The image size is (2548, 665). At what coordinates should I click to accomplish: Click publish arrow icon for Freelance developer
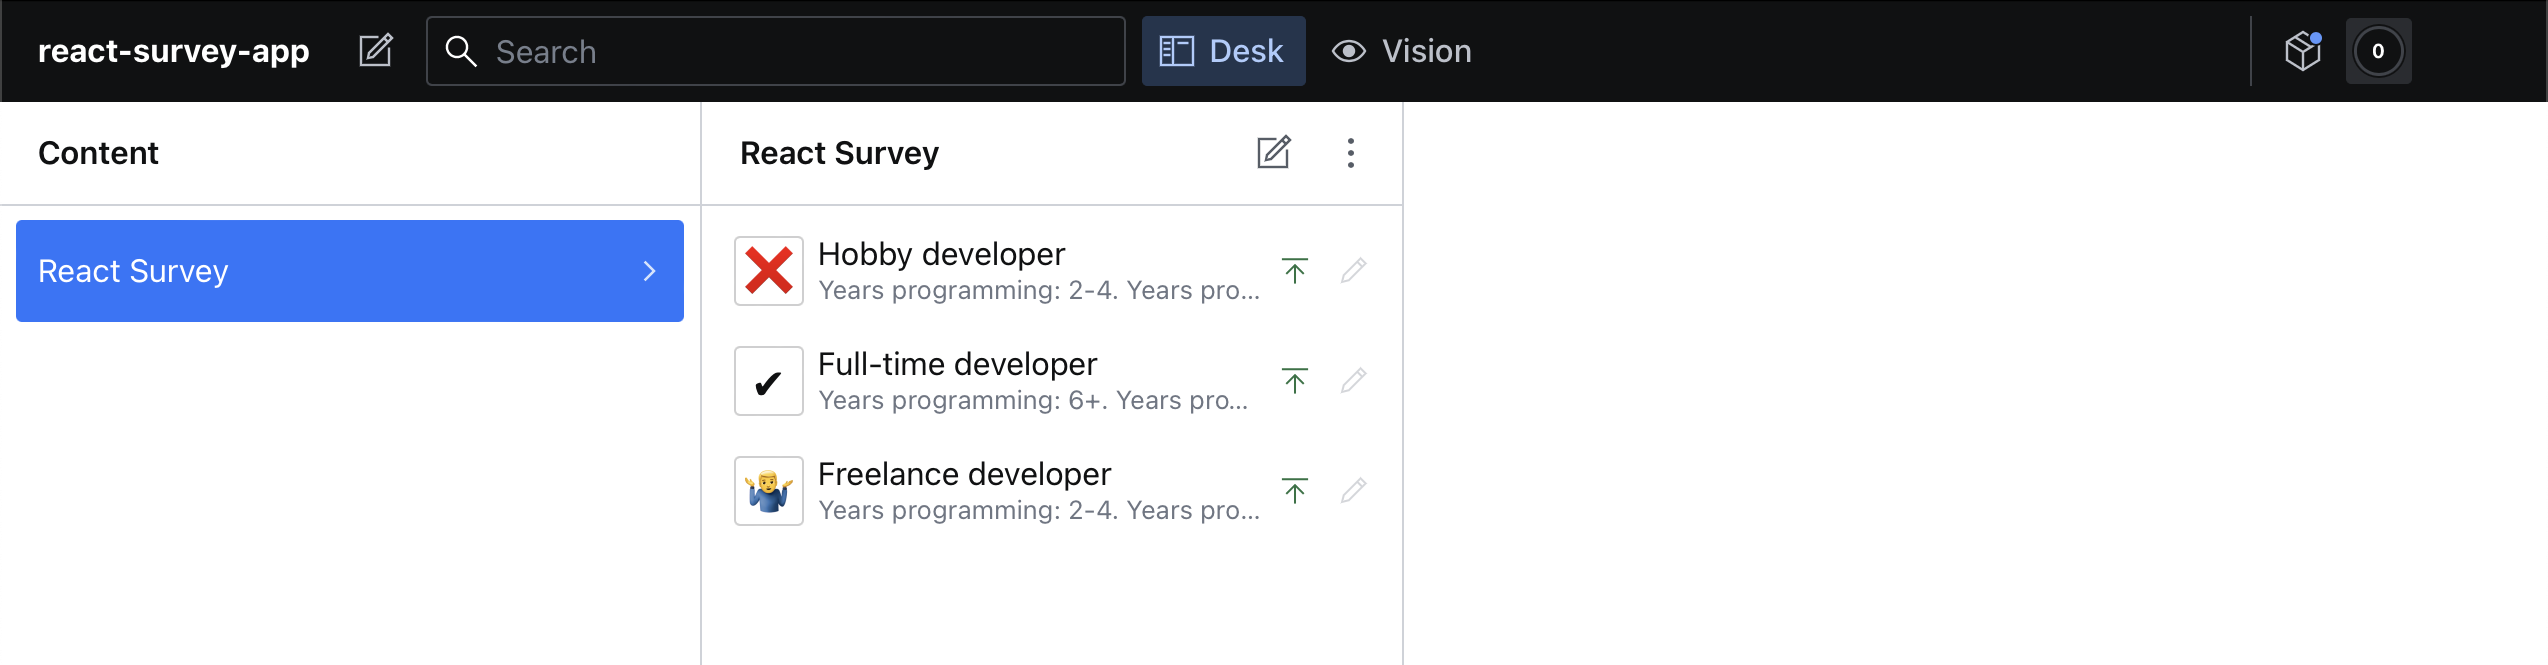point(1295,490)
